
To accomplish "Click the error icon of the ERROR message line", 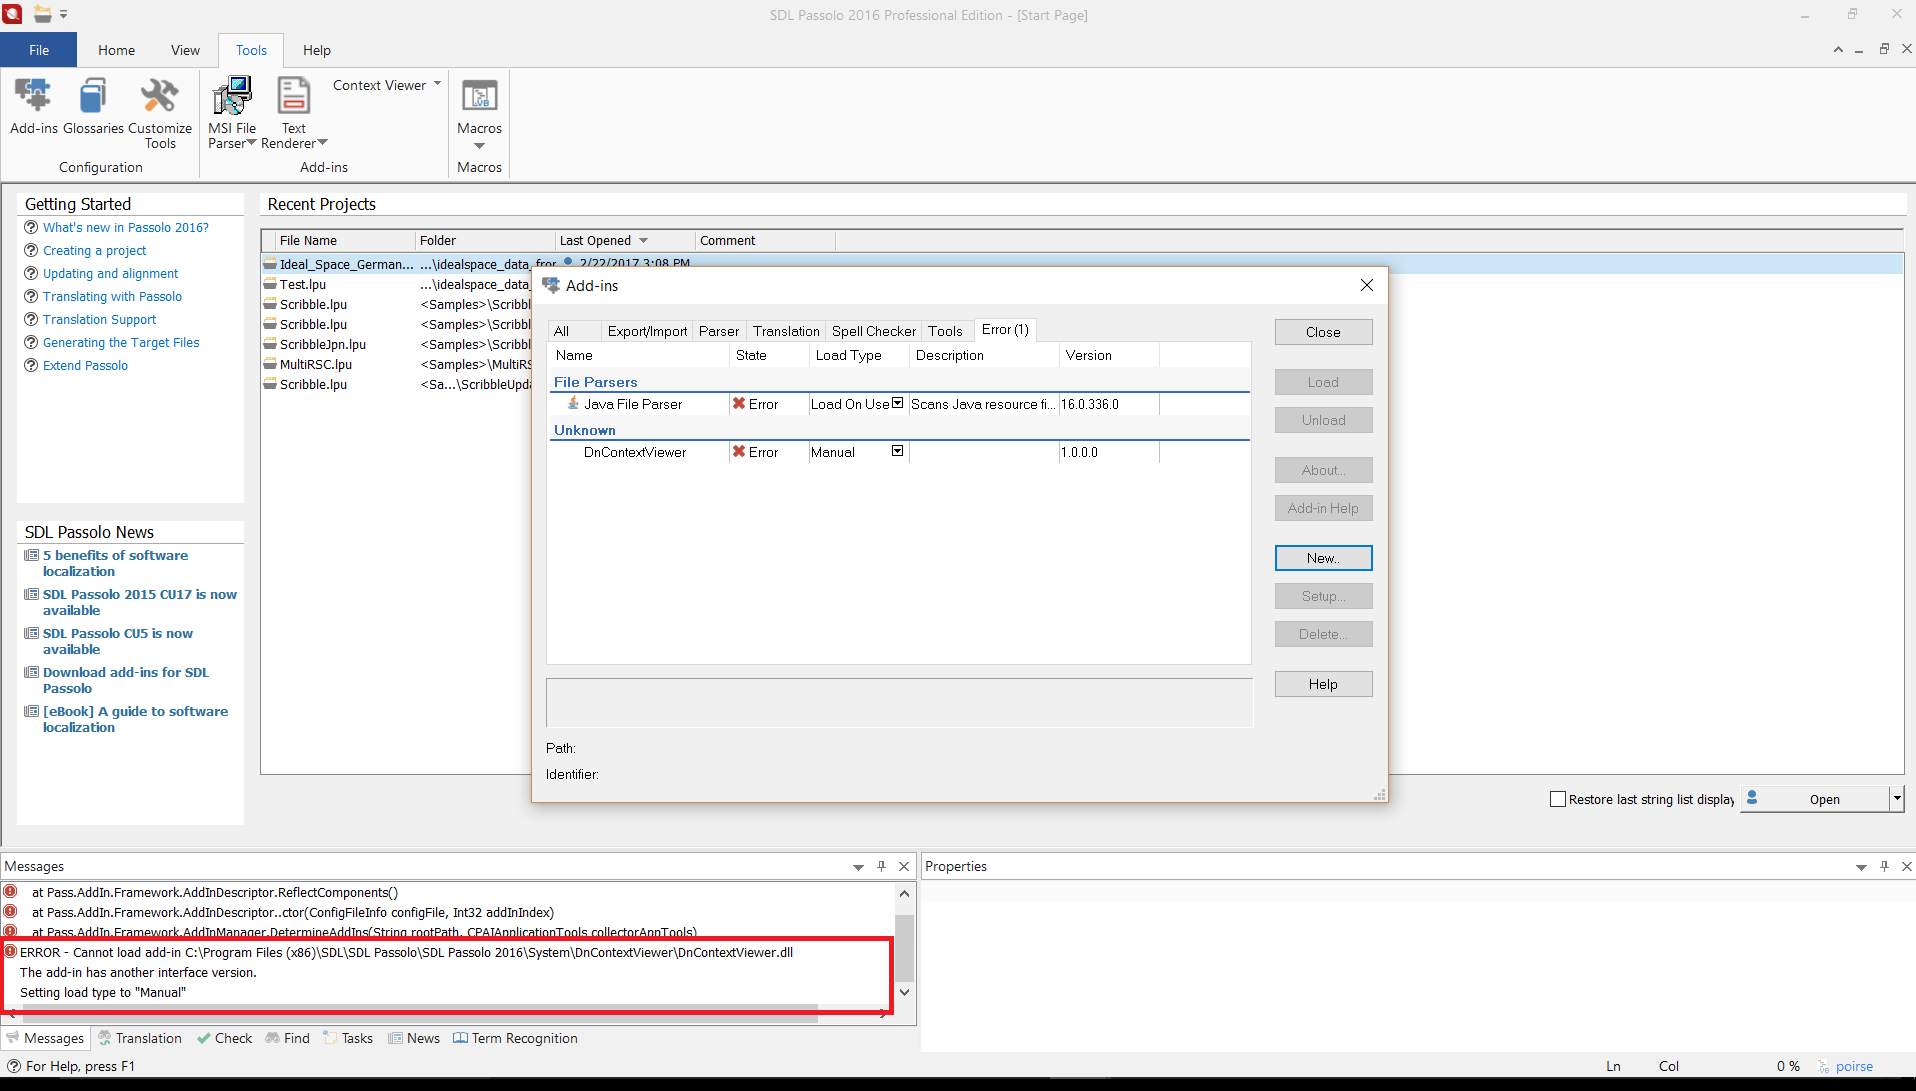I will click(x=10, y=951).
